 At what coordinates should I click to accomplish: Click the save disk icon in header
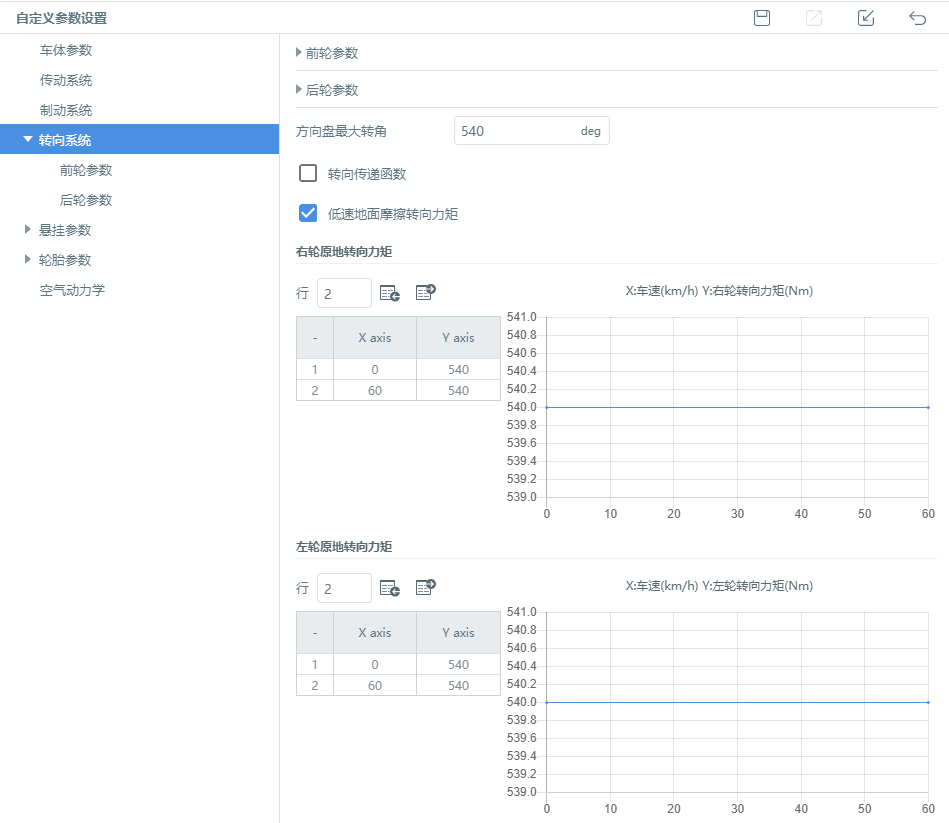coord(762,18)
